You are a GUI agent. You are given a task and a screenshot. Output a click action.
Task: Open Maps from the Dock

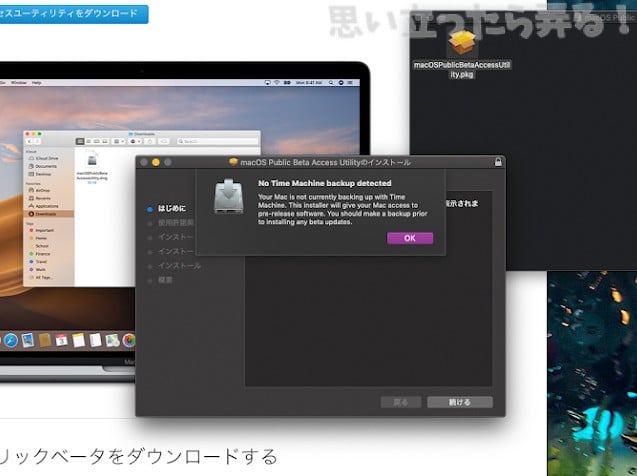(112, 340)
